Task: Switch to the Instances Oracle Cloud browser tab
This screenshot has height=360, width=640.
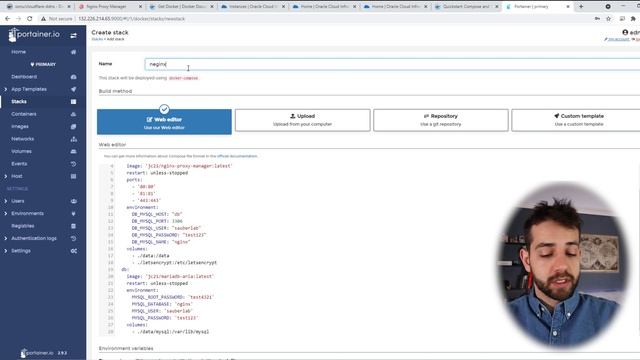Action: [x=252, y=7]
